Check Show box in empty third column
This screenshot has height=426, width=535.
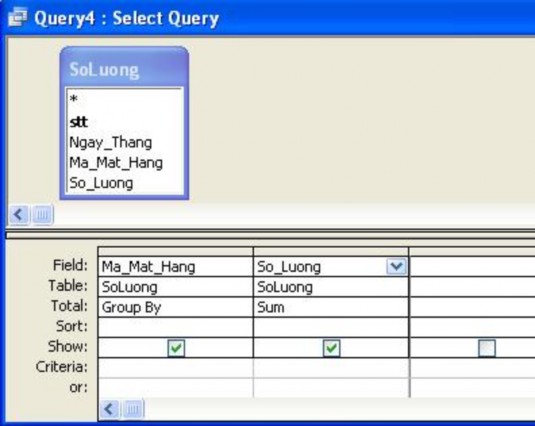pyautogui.click(x=487, y=348)
